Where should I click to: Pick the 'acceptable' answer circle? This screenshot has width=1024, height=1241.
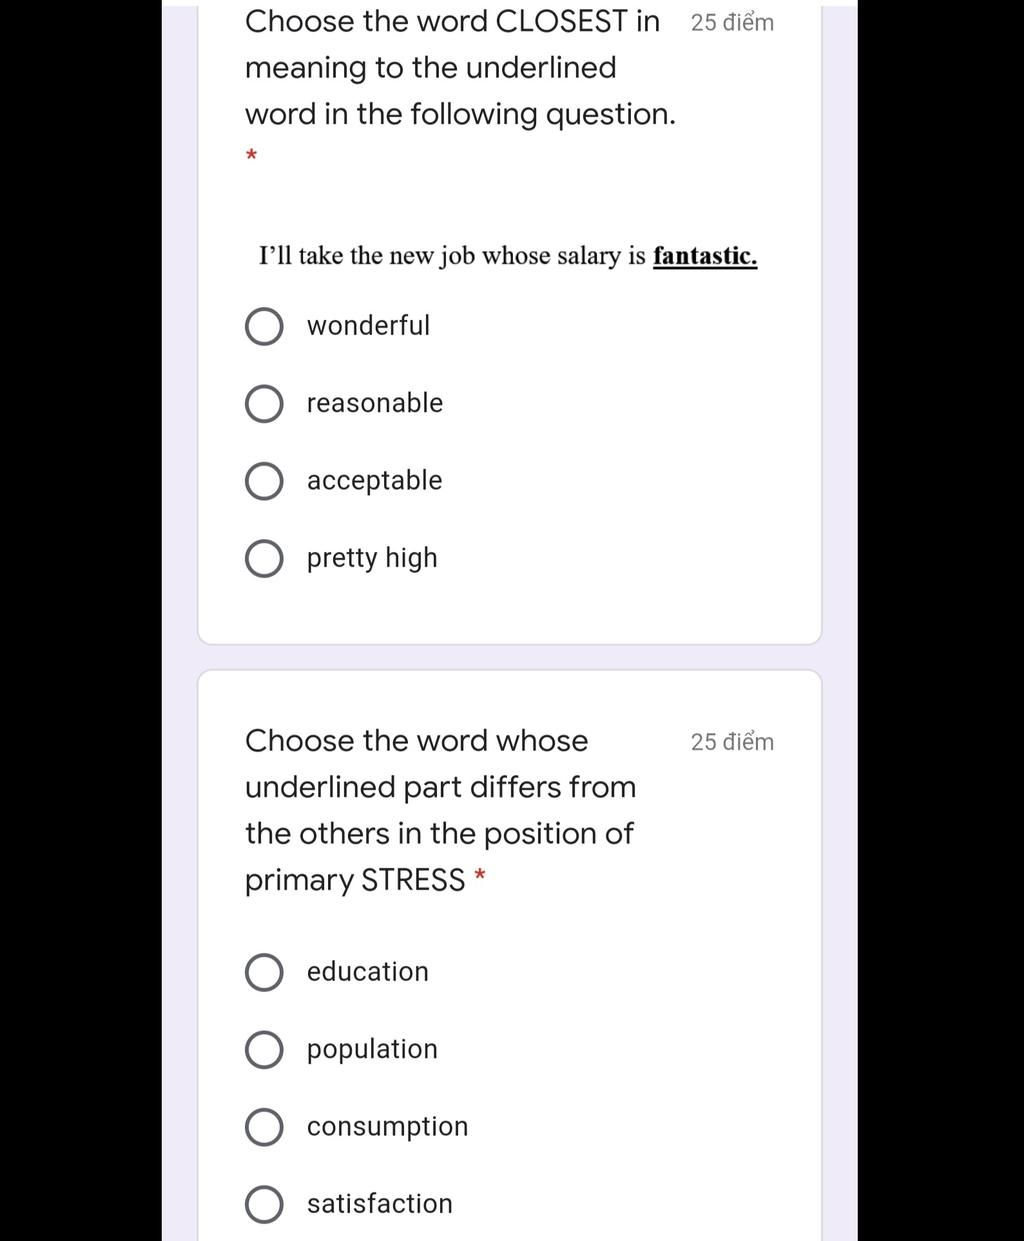coord(263,481)
